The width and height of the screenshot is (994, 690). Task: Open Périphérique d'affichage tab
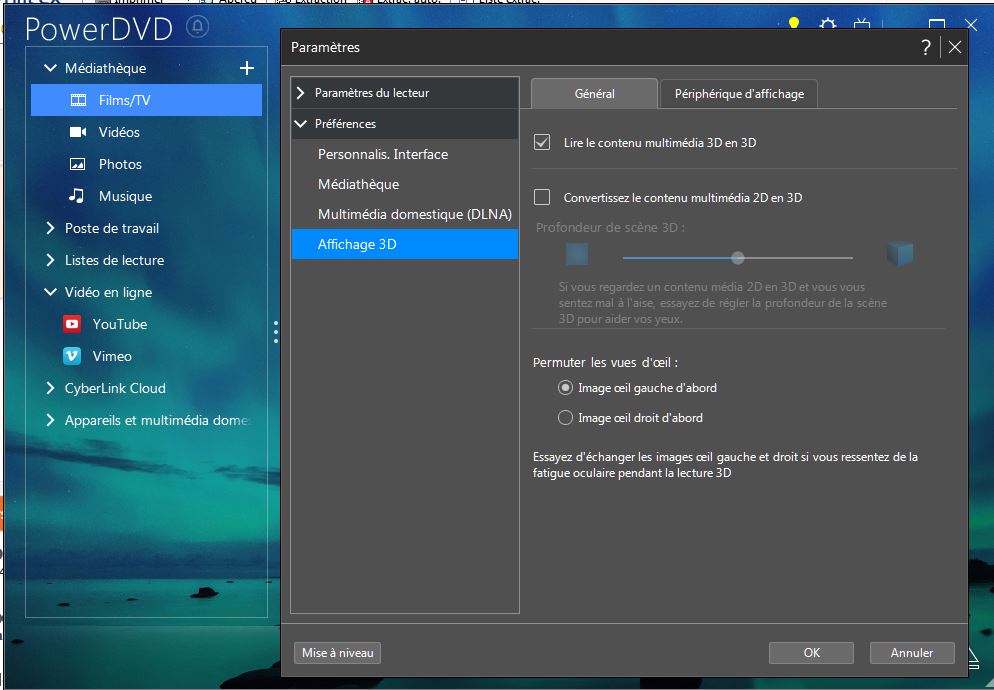(739, 94)
